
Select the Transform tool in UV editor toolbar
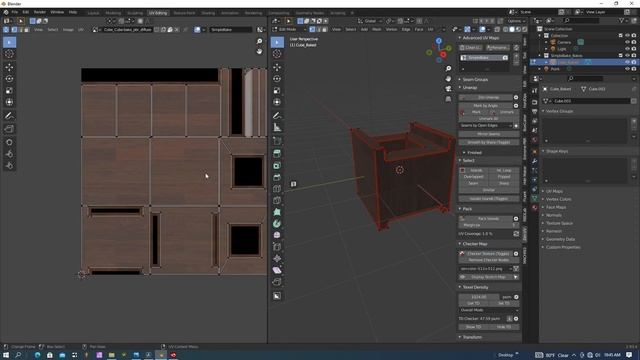(x=9, y=102)
